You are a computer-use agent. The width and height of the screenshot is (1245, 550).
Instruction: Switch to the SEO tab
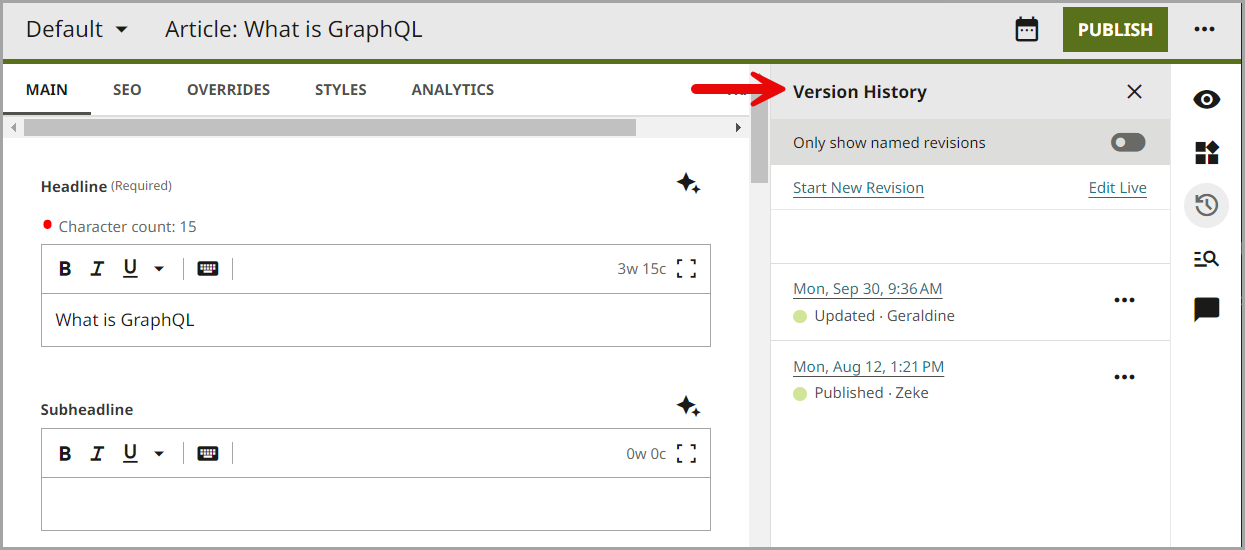pos(127,90)
